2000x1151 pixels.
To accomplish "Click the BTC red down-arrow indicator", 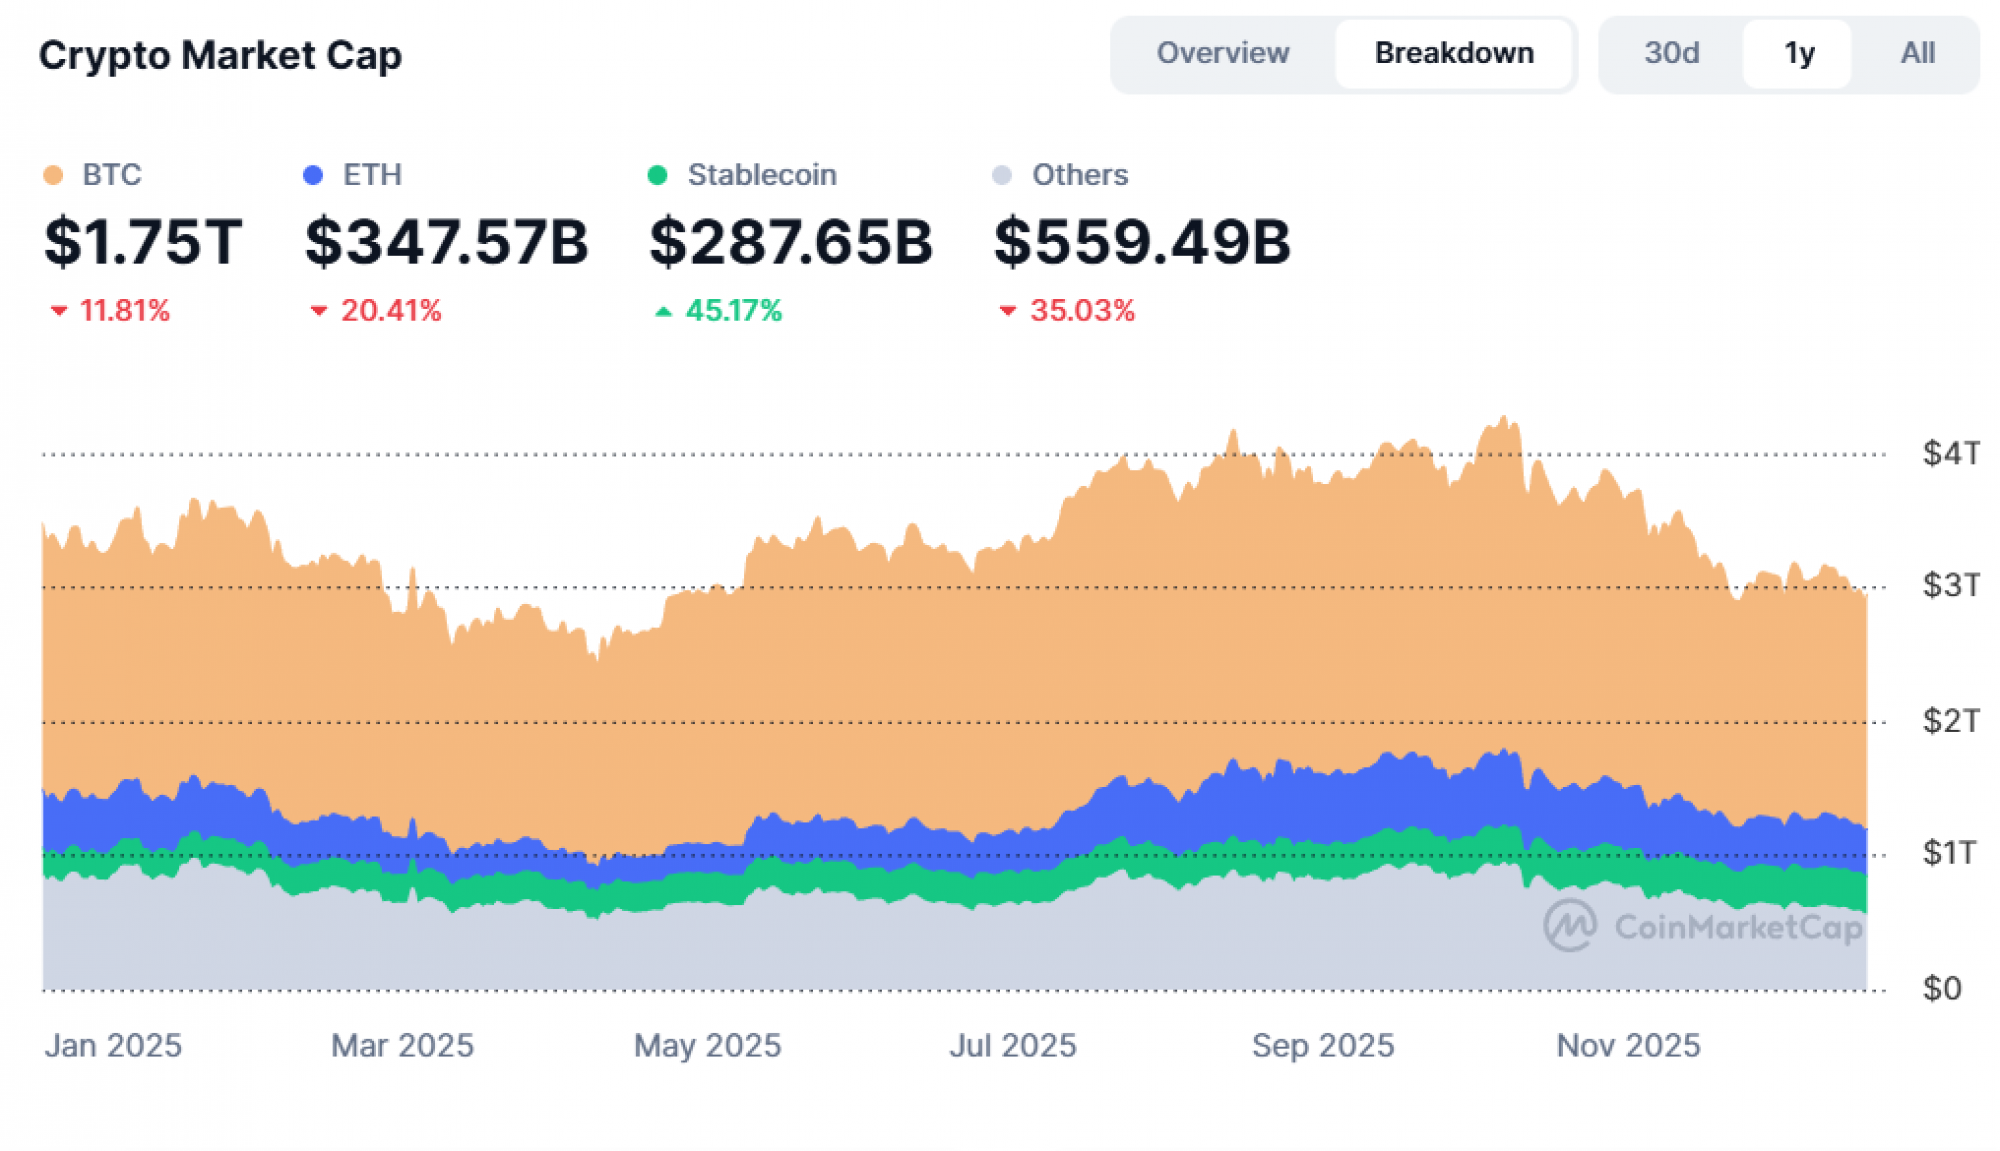I will [x=59, y=311].
